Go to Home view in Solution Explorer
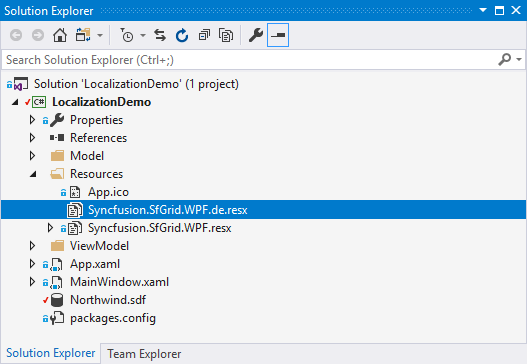The height and width of the screenshot is (364, 527). pos(60,35)
